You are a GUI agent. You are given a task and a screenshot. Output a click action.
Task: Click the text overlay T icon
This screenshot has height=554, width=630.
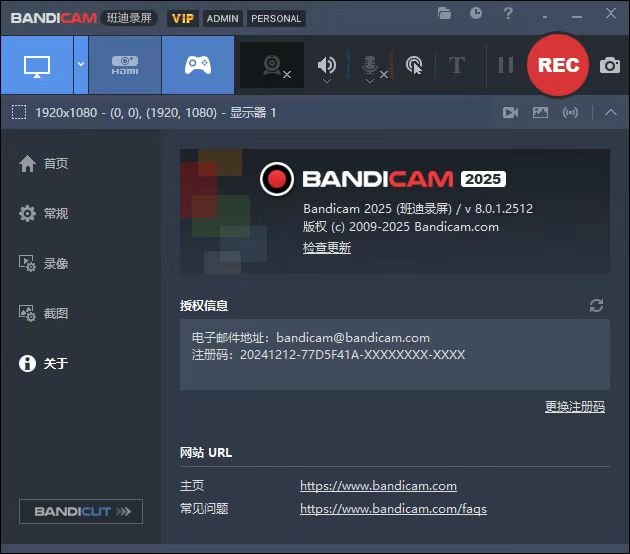pos(457,66)
